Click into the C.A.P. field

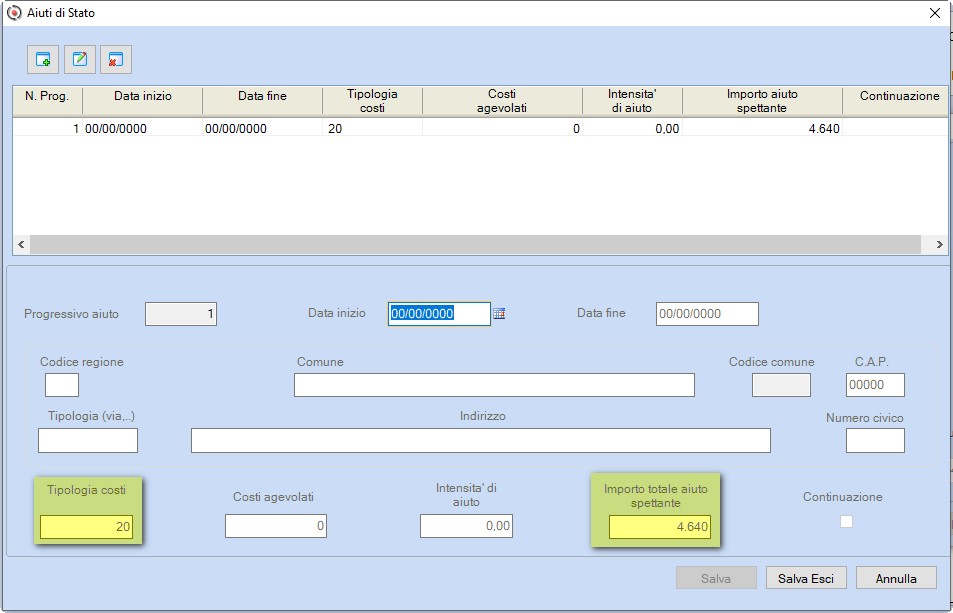coord(875,385)
